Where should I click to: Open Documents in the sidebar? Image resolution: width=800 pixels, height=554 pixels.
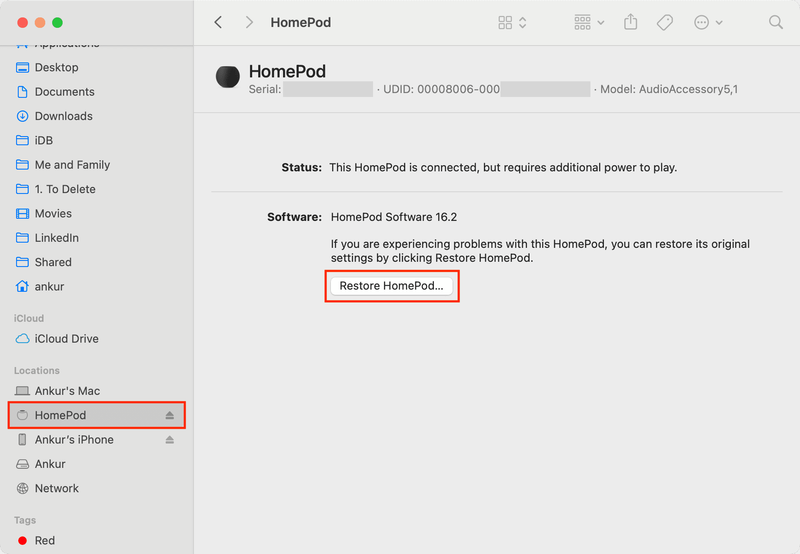coord(97,92)
